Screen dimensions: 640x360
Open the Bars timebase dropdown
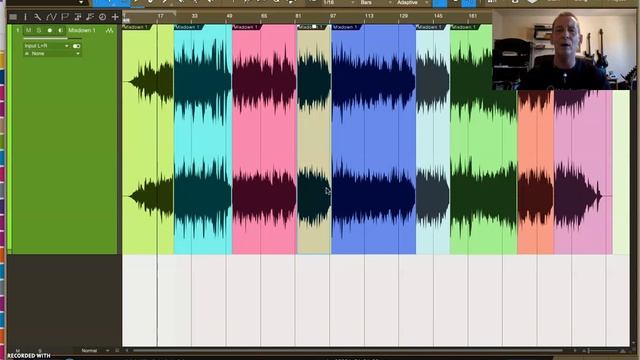pyautogui.click(x=376, y=2)
